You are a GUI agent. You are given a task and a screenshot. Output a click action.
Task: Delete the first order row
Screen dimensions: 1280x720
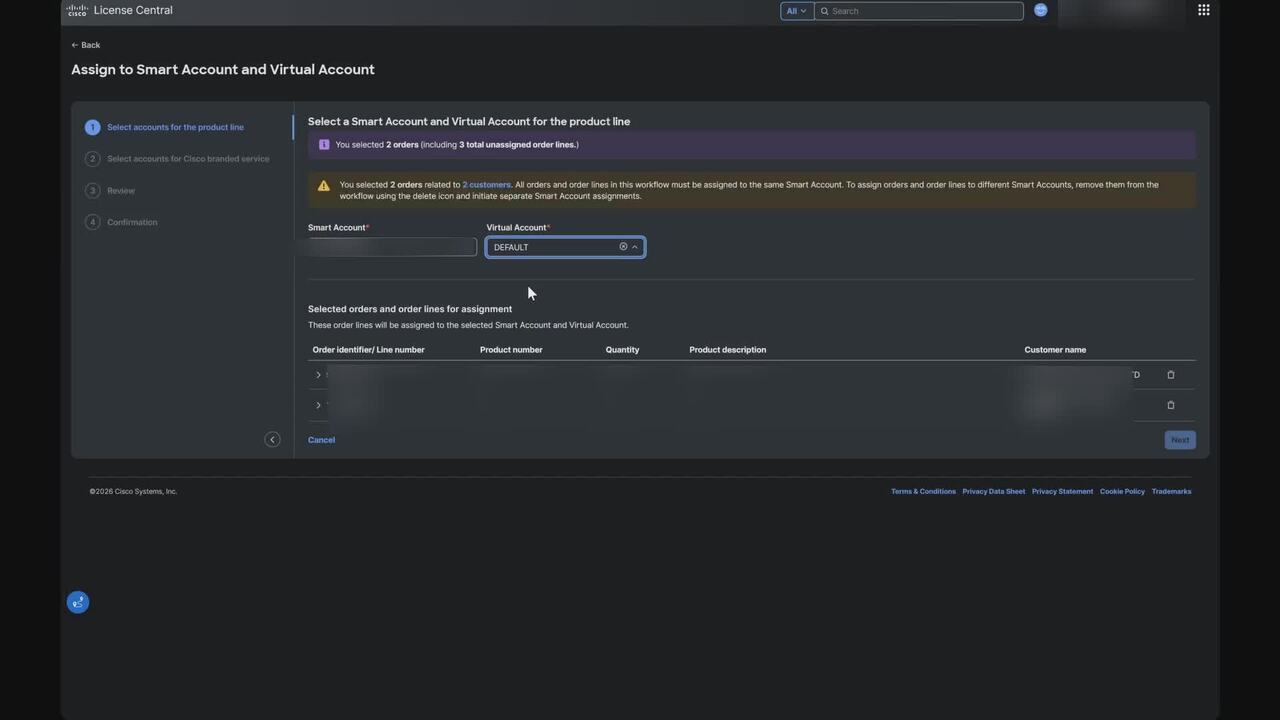(x=1171, y=375)
